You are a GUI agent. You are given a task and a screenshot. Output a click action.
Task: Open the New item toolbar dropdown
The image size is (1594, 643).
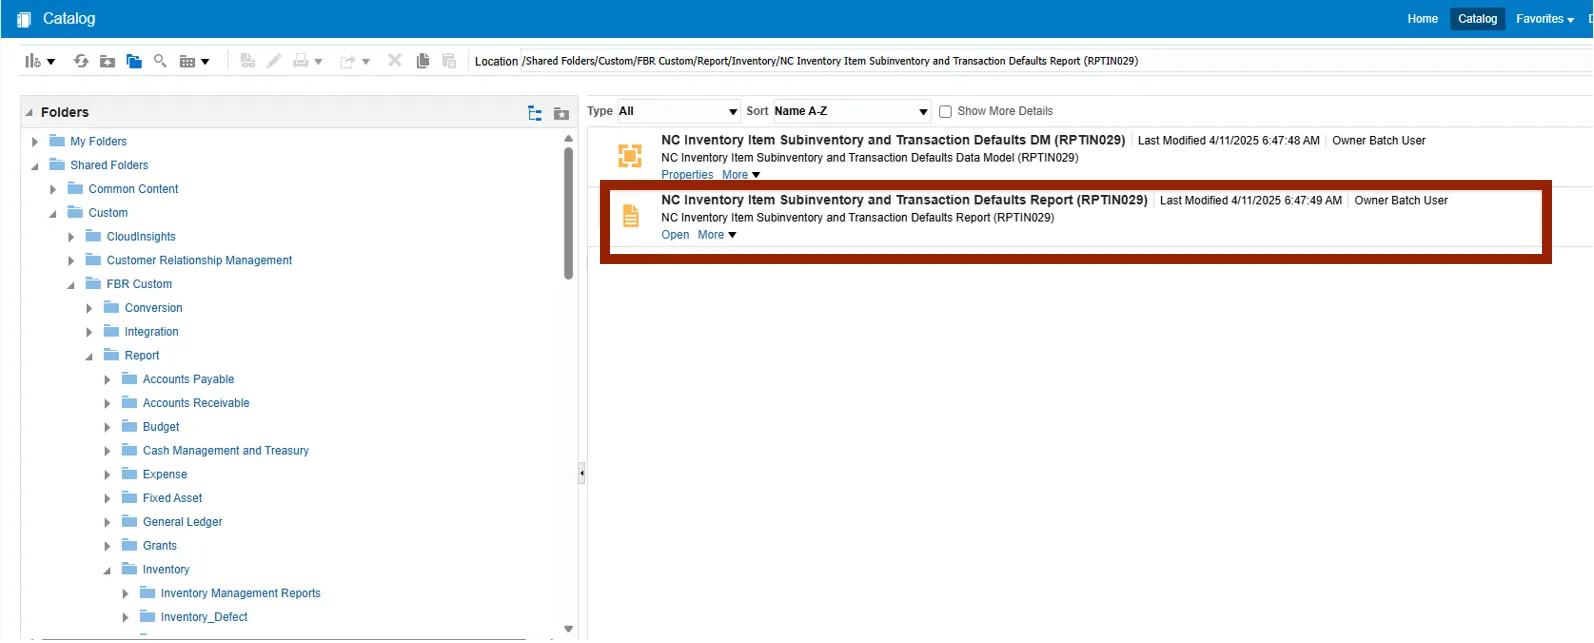(x=39, y=61)
